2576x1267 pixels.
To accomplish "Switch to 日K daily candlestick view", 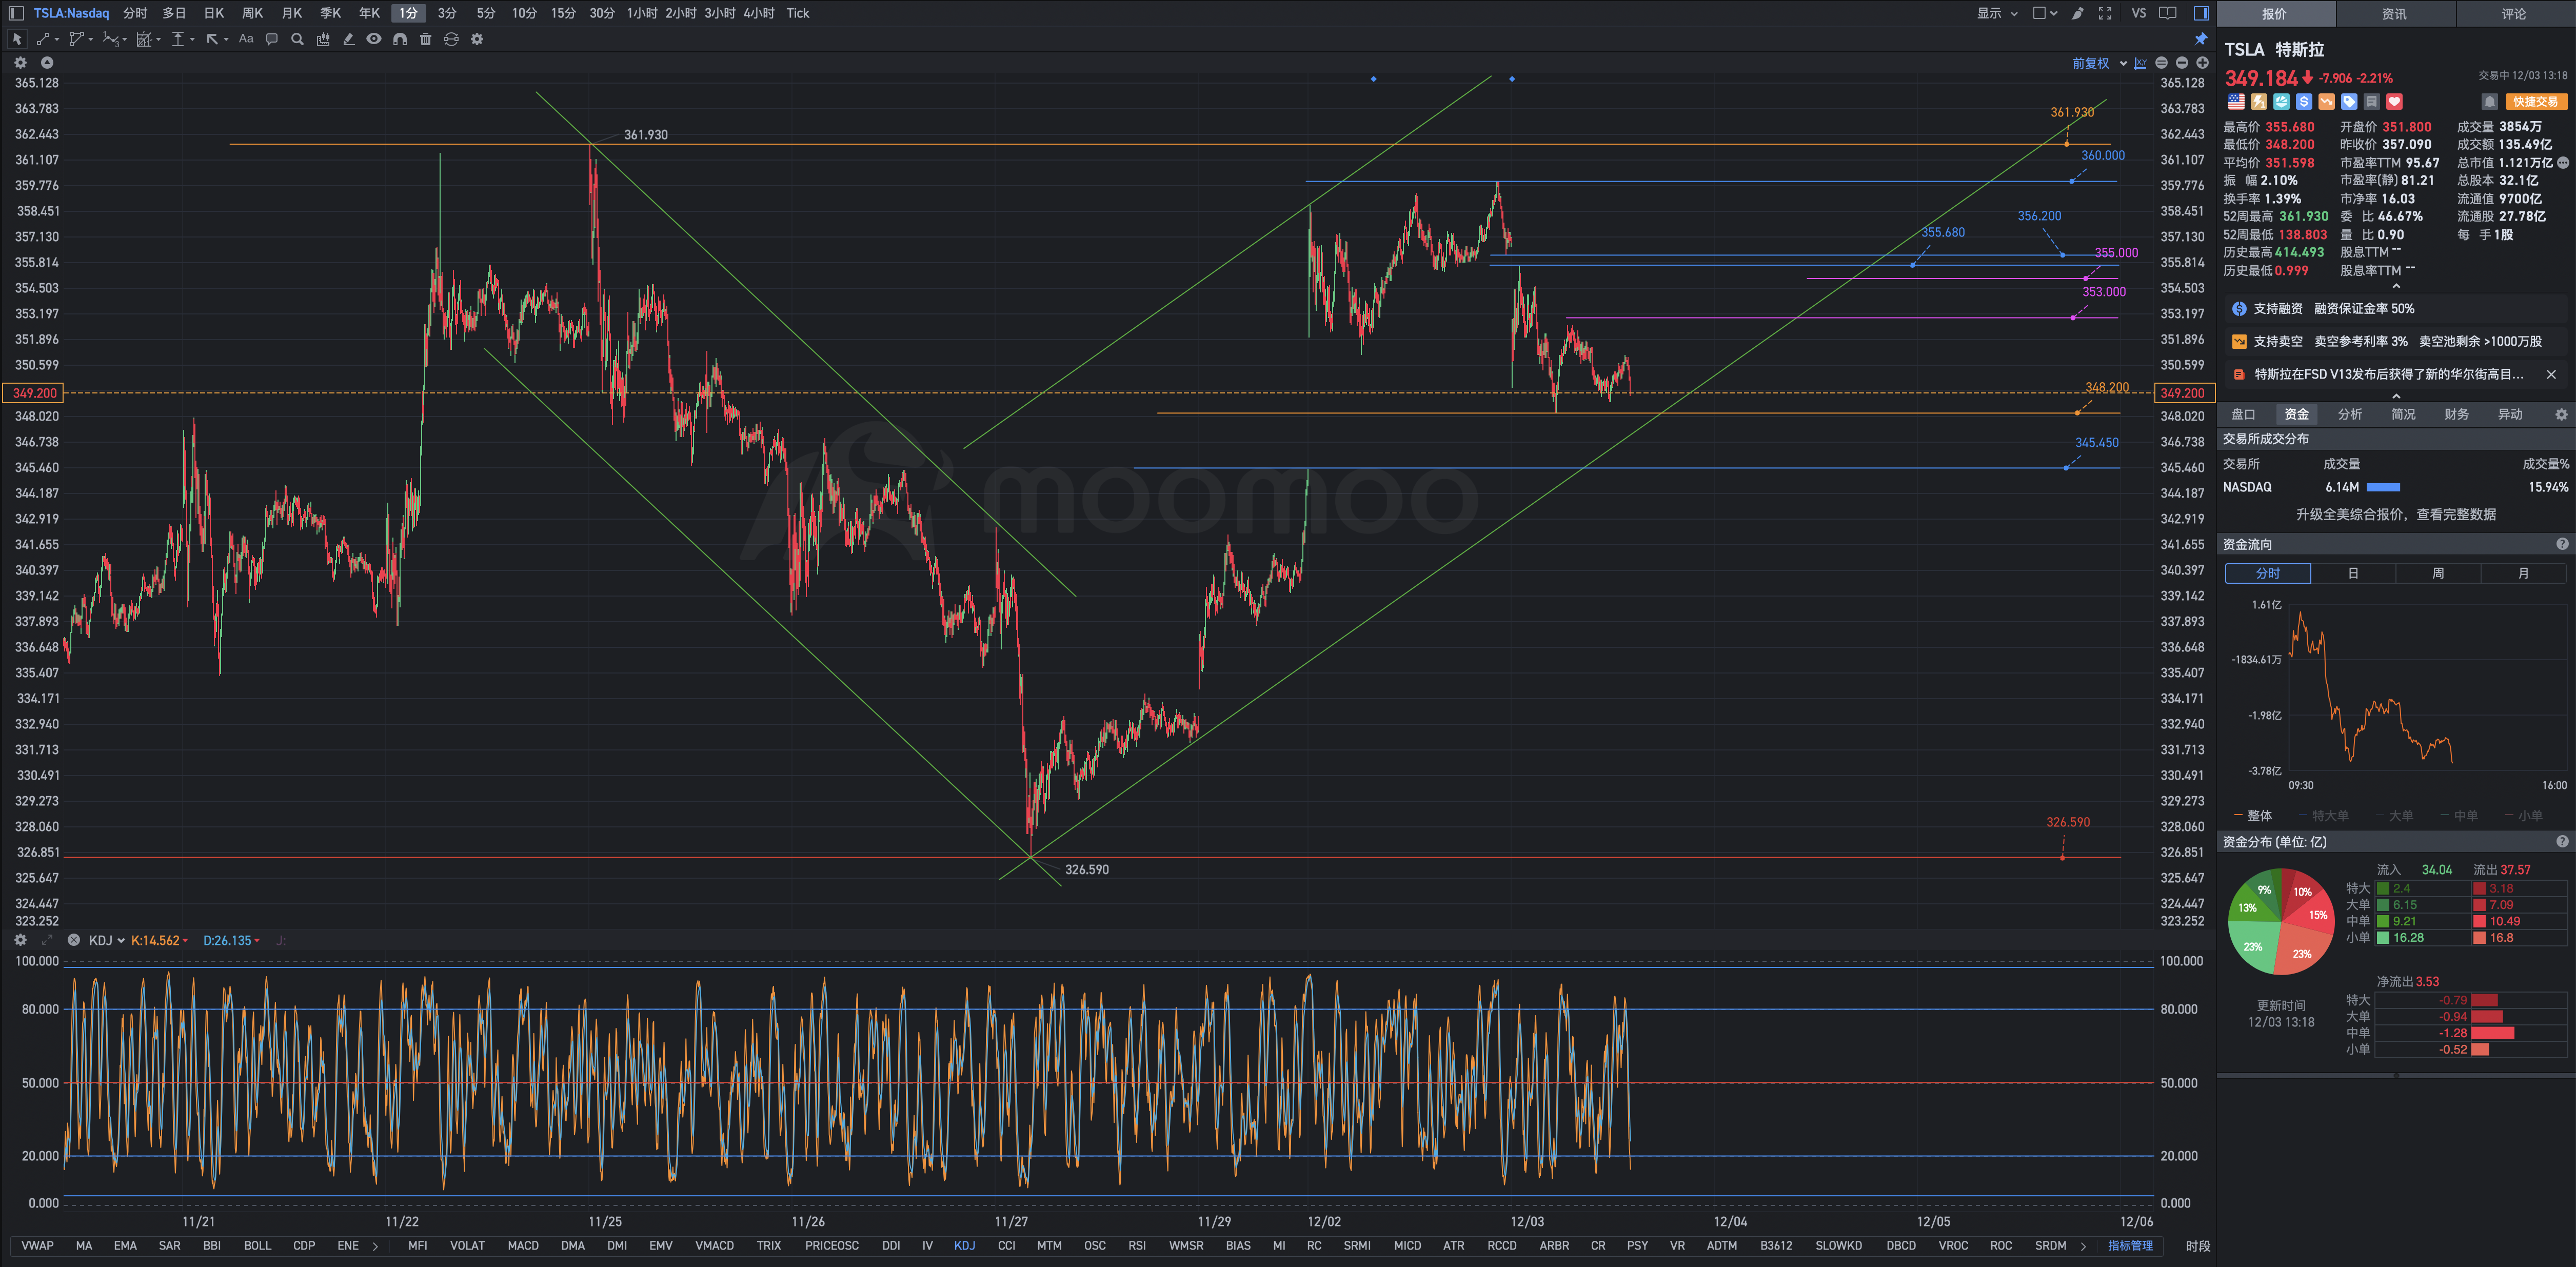I will (214, 13).
